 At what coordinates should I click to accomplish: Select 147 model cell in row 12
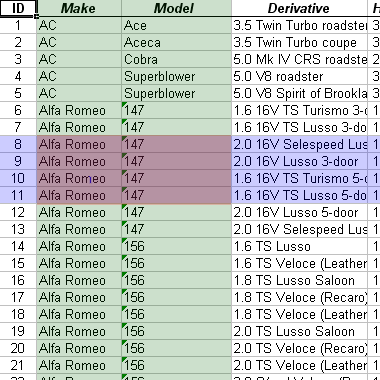176,212
